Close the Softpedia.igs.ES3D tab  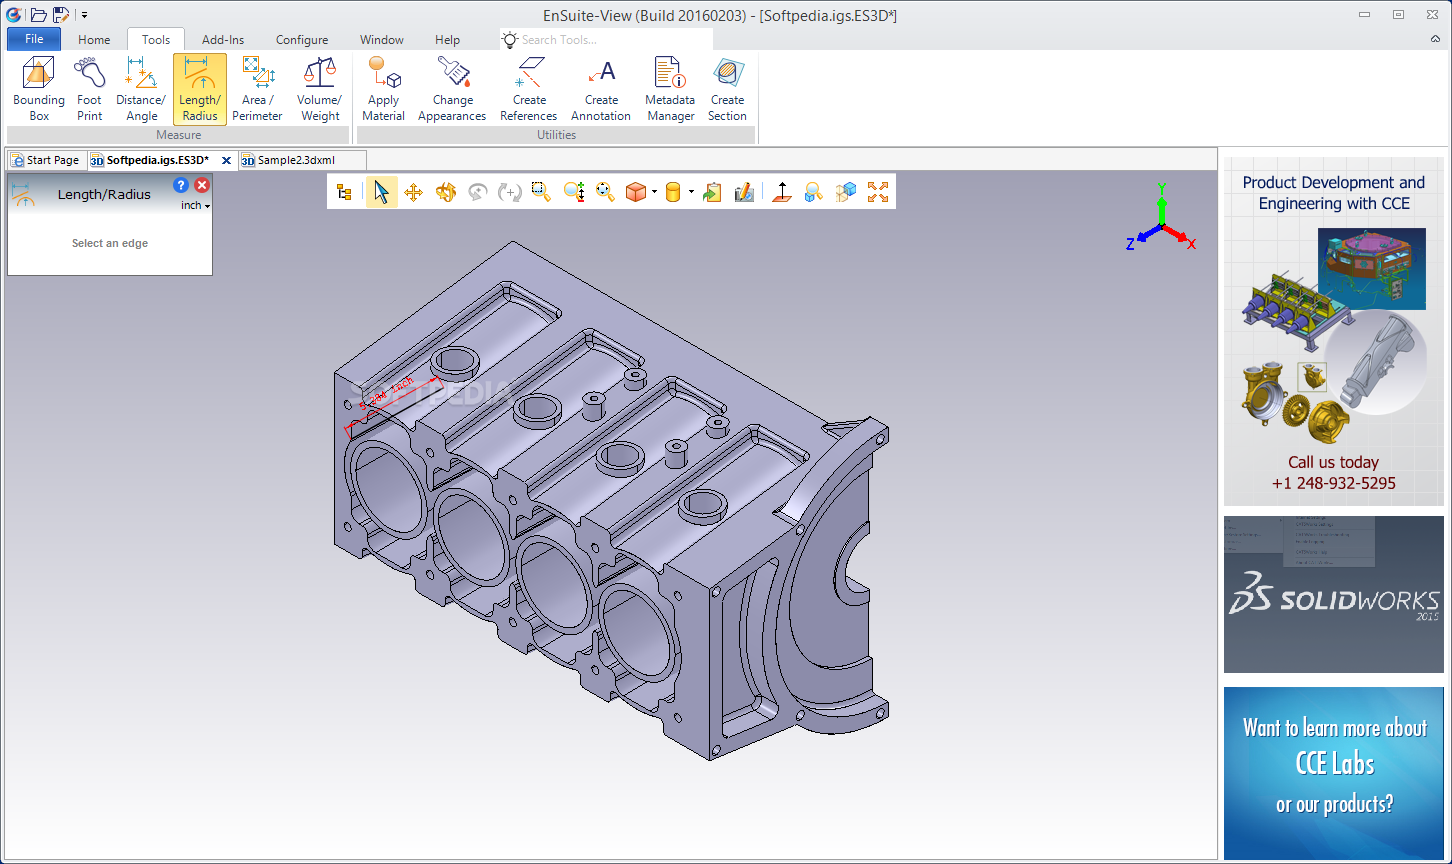[x=226, y=160]
